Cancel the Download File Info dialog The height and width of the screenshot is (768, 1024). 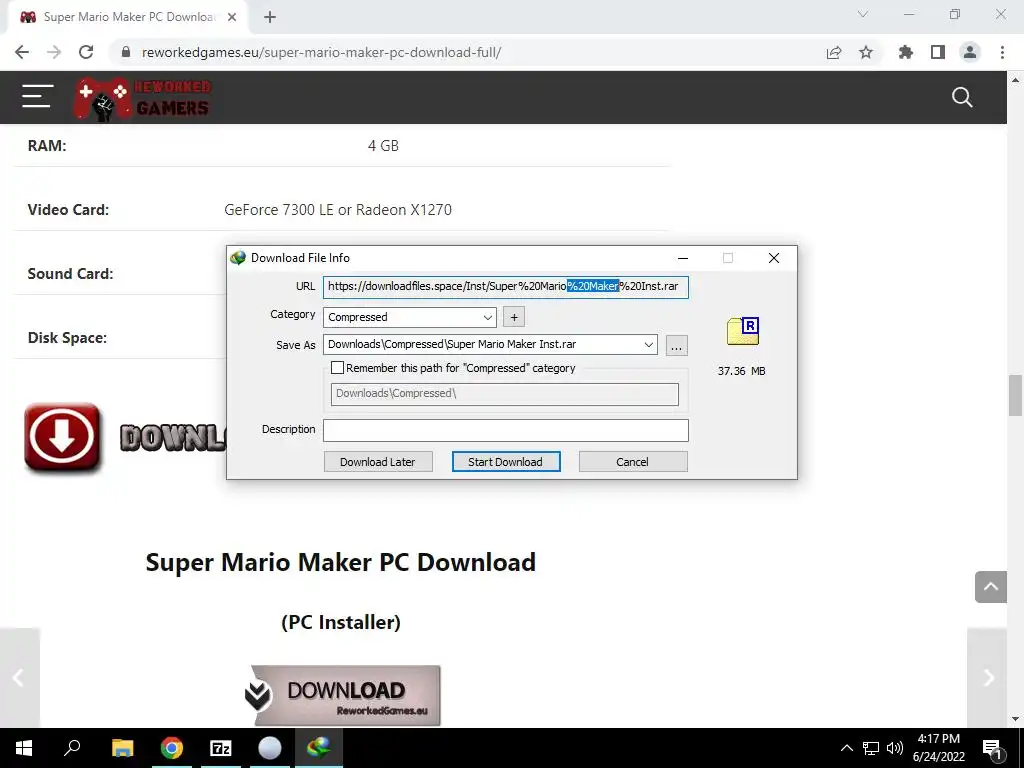tap(633, 462)
